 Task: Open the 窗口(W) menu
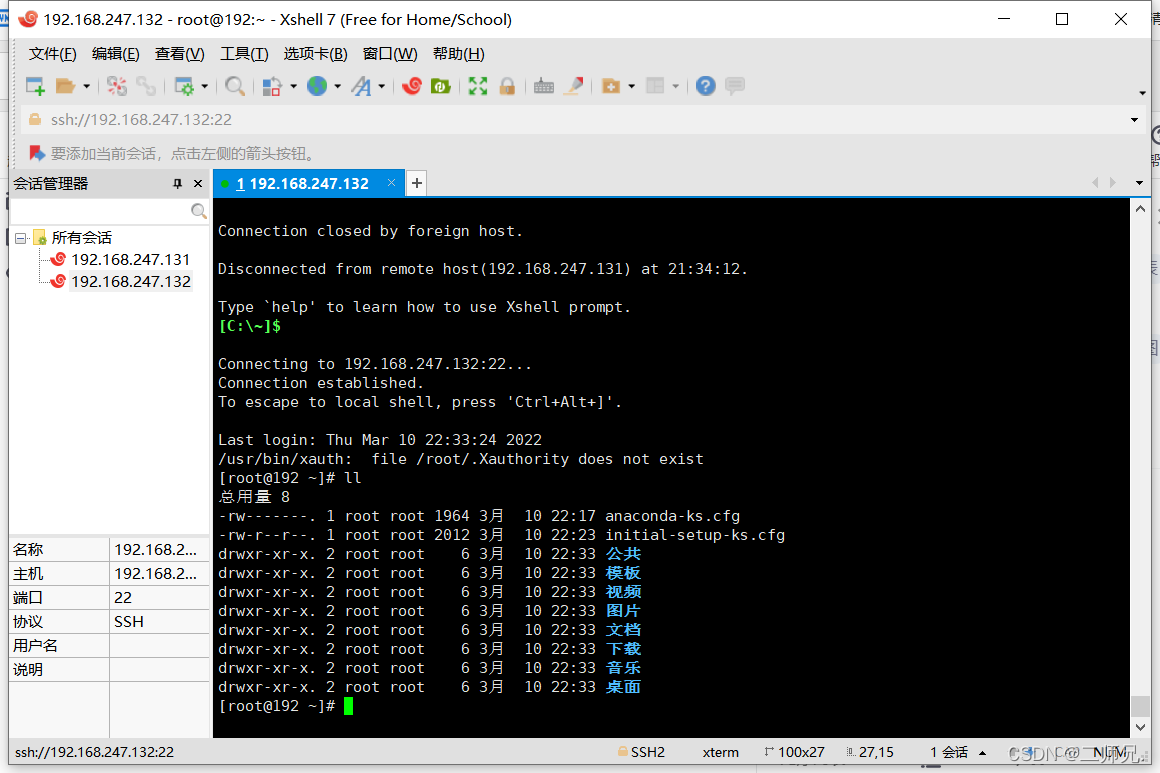390,53
